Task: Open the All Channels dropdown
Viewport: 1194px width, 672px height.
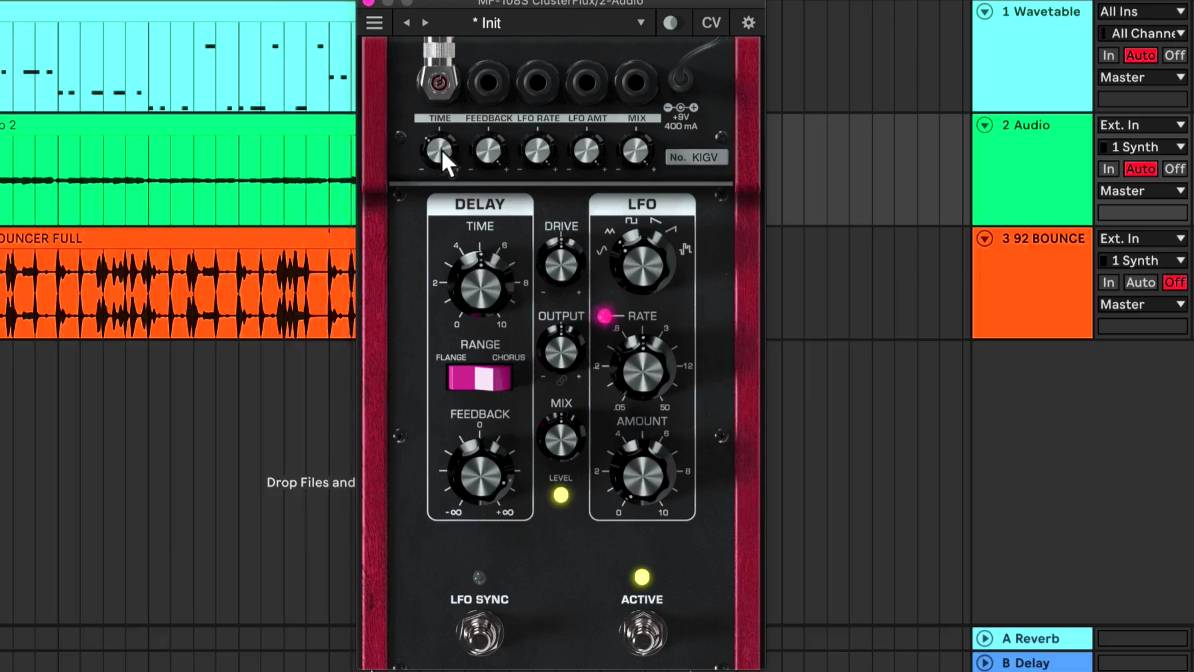Action: click(x=1142, y=34)
